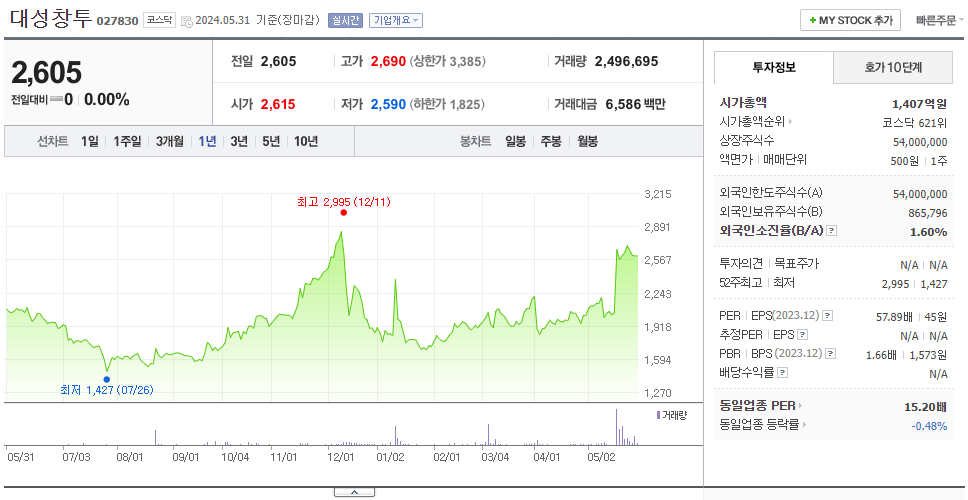The image size is (968, 500).
Task: Collapse the chart with bottom chevron handle
Action: click(x=354, y=492)
